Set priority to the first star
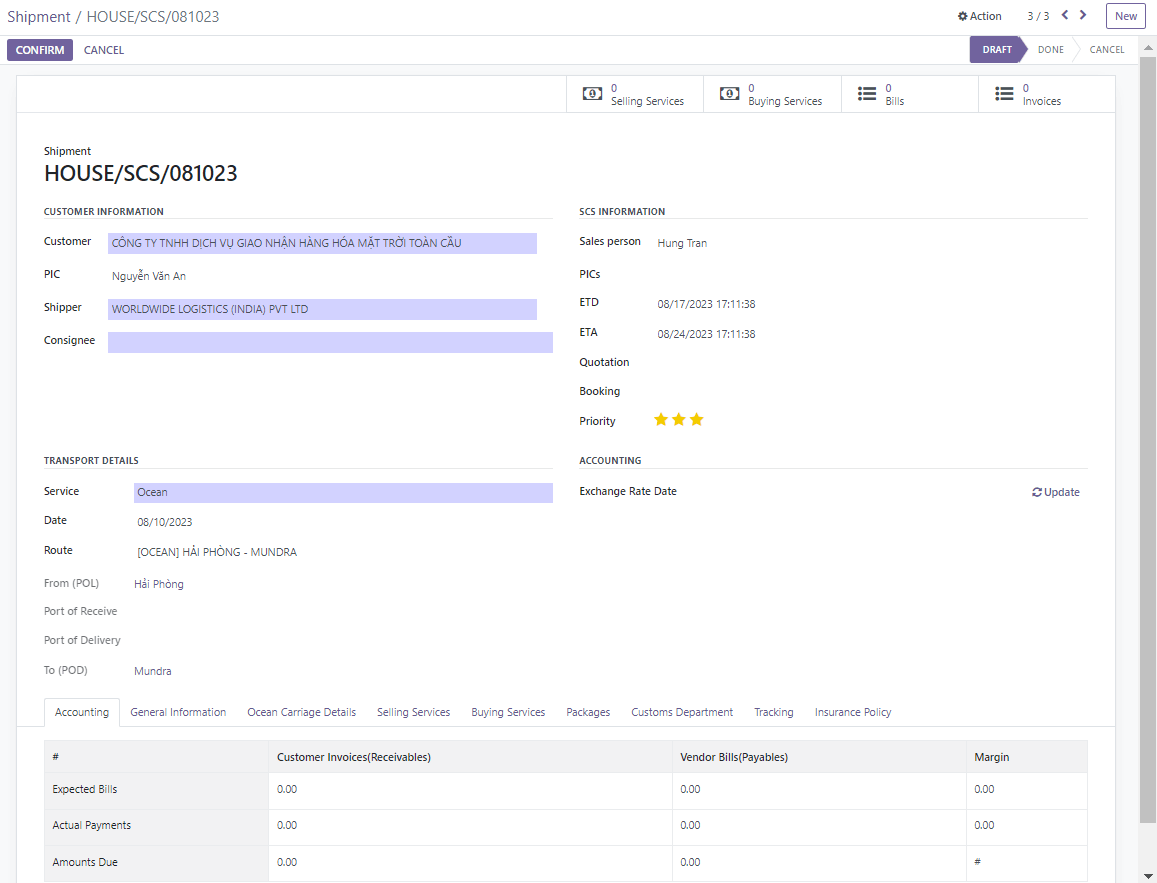 pyautogui.click(x=661, y=420)
